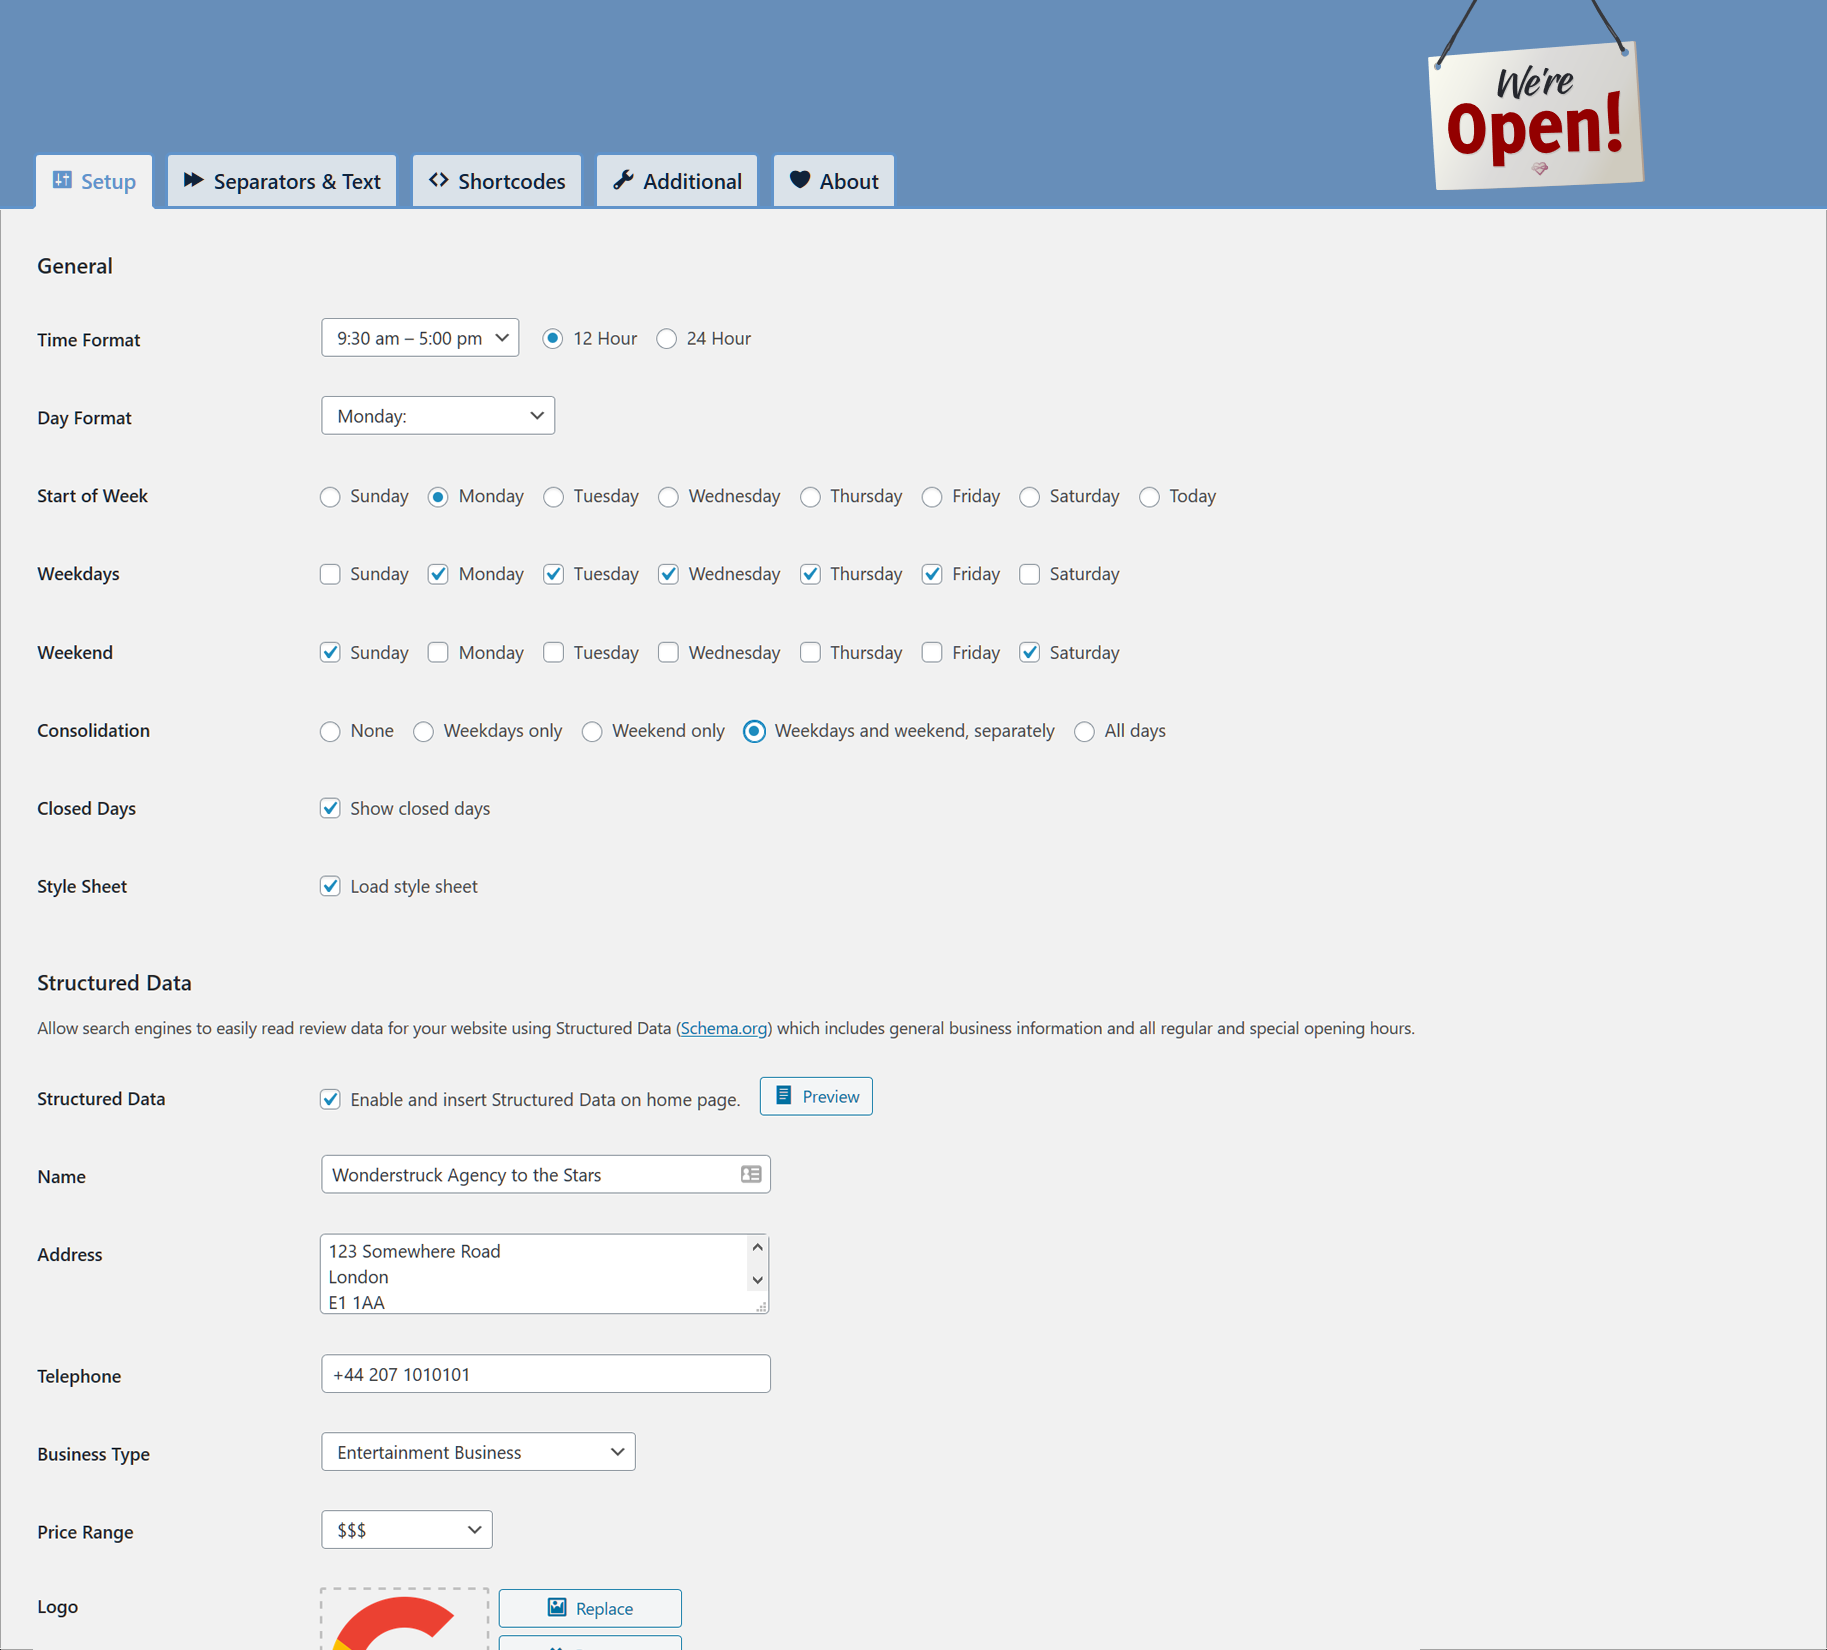Viewport: 1827px width, 1650px height.
Task: Set Start of Week to Sunday
Action: pyautogui.click(x=330, y=497)
